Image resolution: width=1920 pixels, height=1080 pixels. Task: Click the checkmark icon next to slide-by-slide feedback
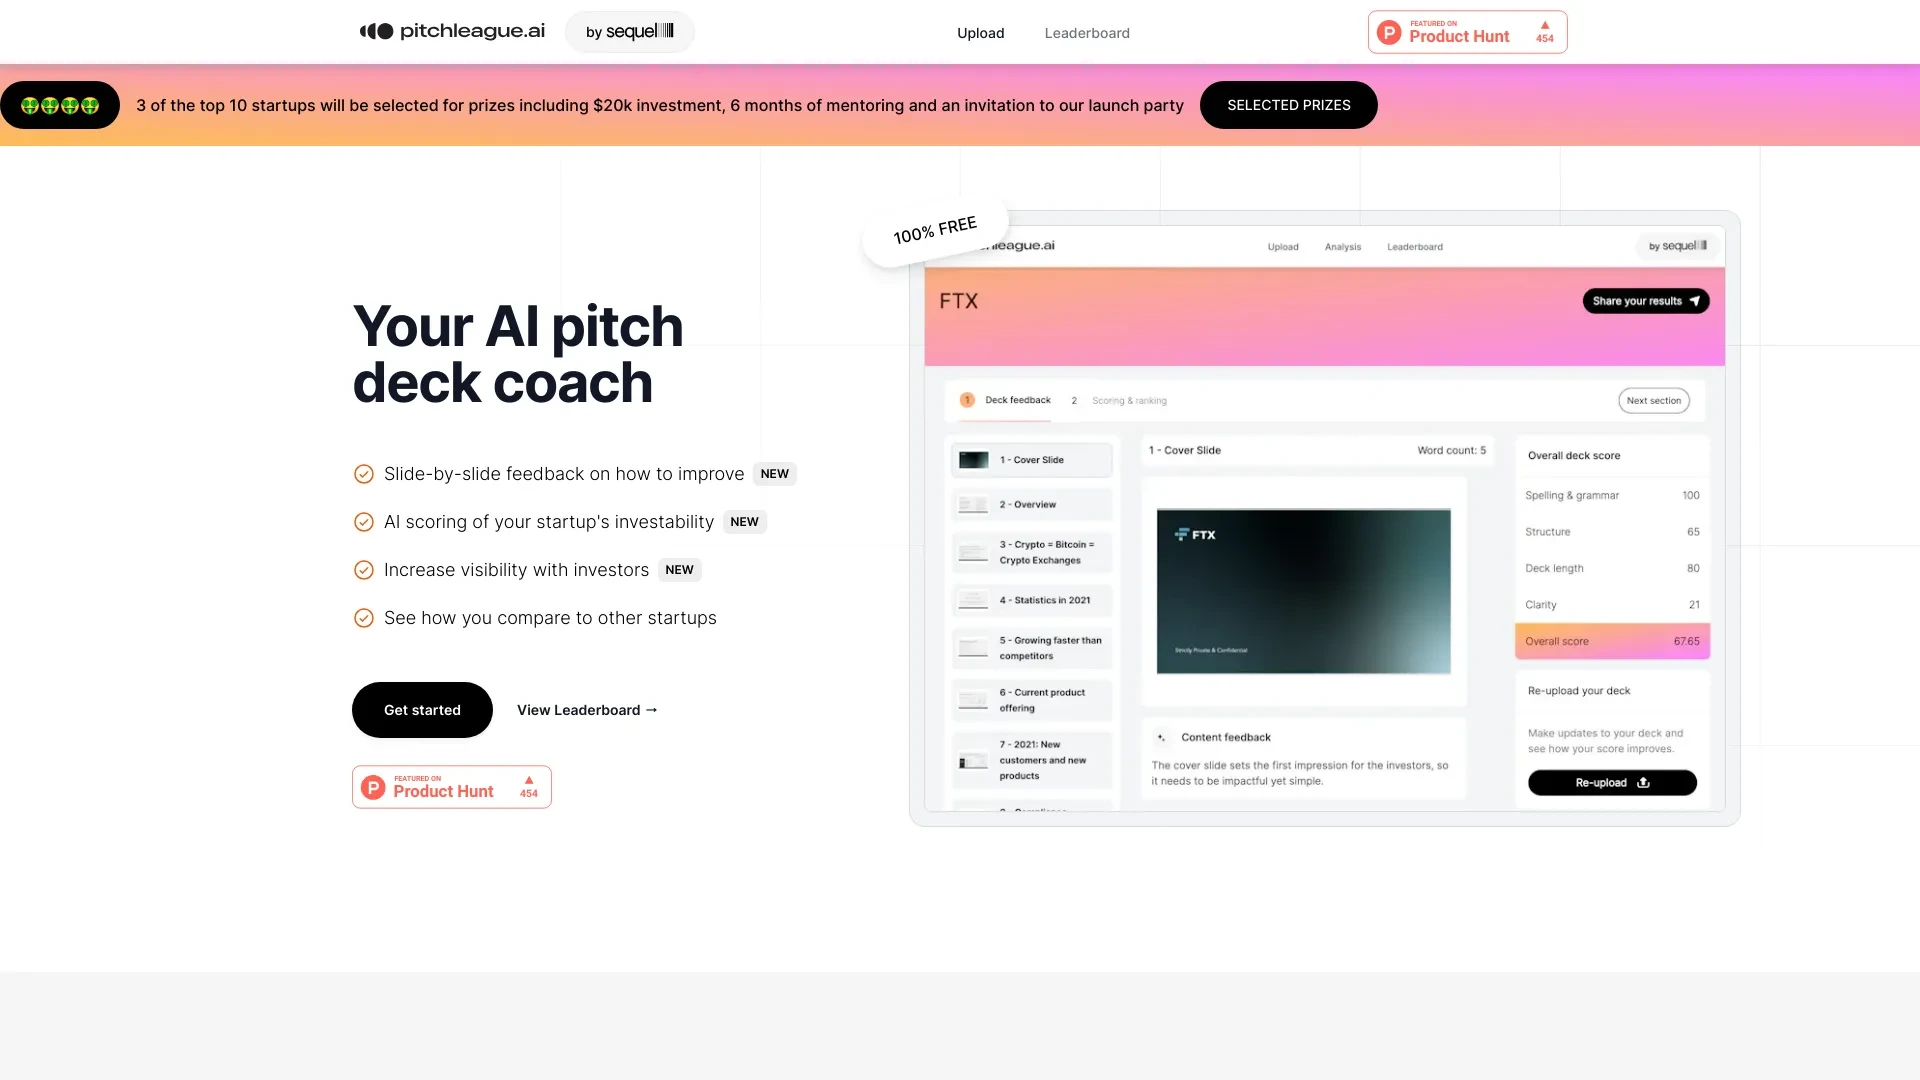click(363, 473)
